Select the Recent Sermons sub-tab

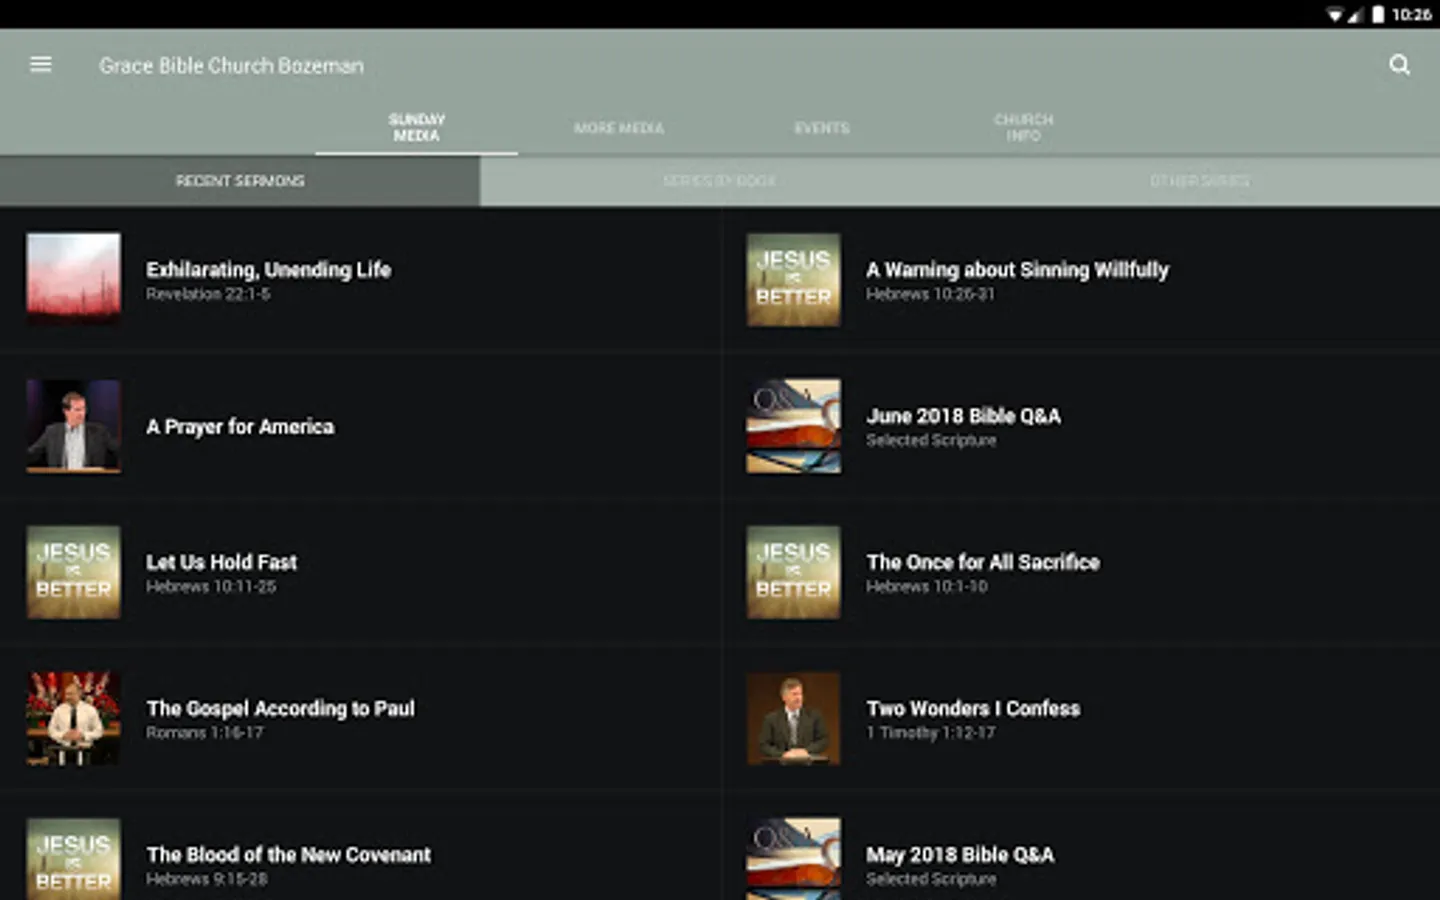[x=240, y=181]
